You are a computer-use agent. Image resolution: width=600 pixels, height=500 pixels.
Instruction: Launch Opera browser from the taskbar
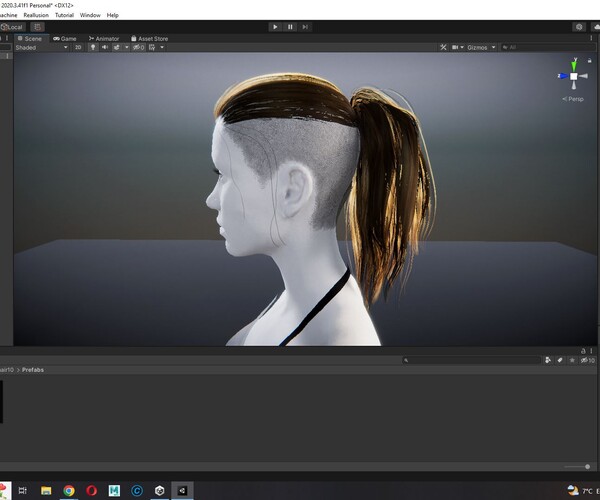pyautogui.click(x=91, y=490)
